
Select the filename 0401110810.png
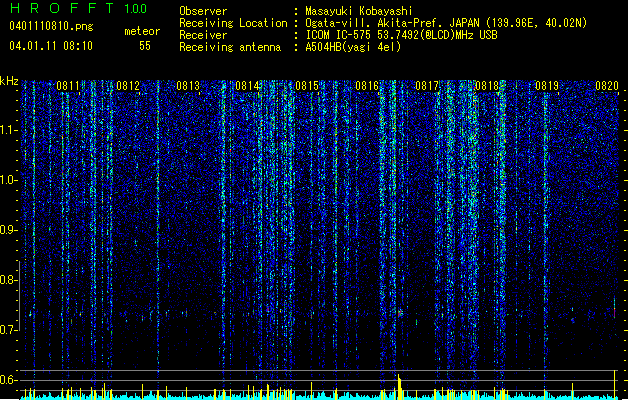(x=51, y=26)
